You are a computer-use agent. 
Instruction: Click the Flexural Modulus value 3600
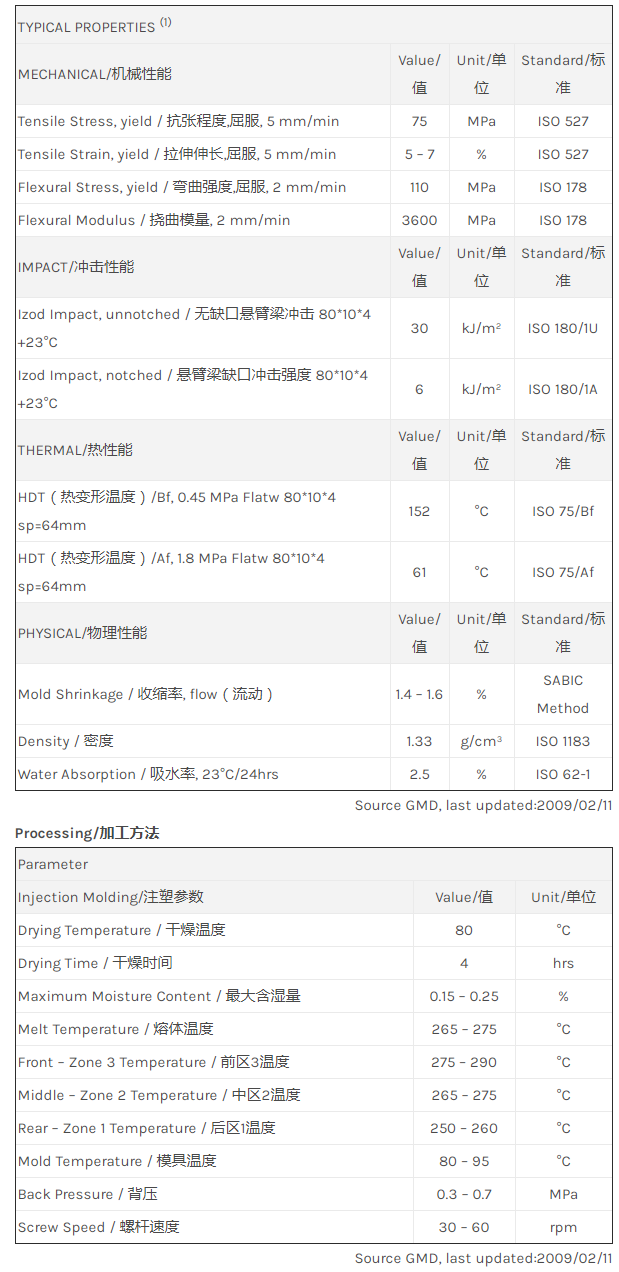point(419,220)
